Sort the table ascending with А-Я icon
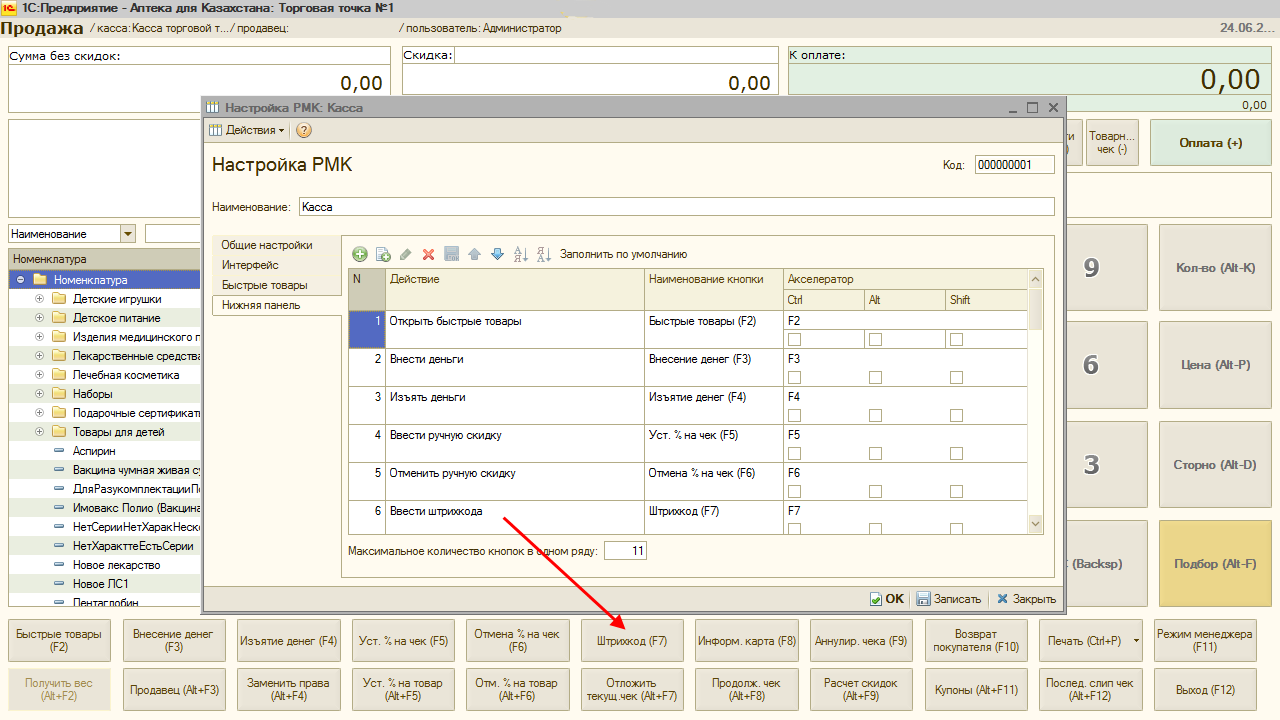This screenshot has height=720, width=1280. click(520, 255)
